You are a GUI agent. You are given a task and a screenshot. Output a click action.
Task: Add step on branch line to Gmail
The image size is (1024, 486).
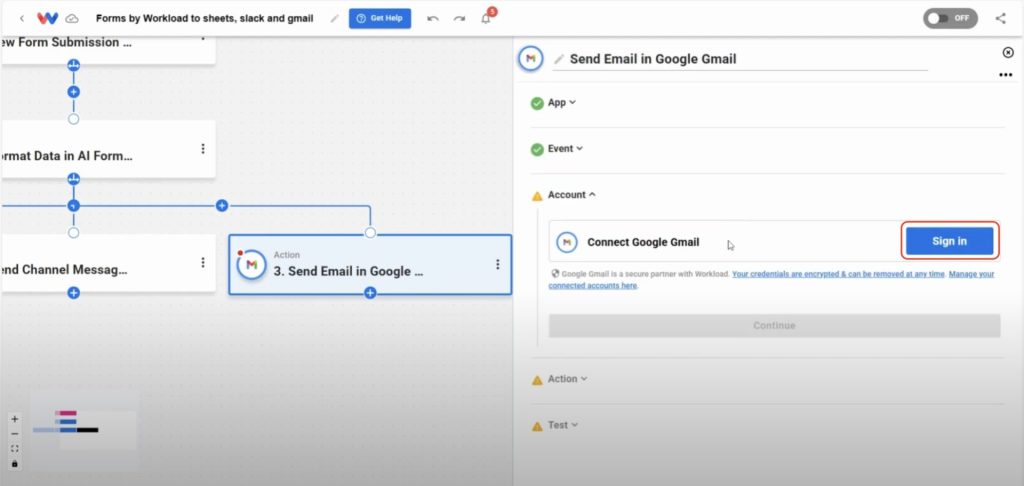(222, 206)
